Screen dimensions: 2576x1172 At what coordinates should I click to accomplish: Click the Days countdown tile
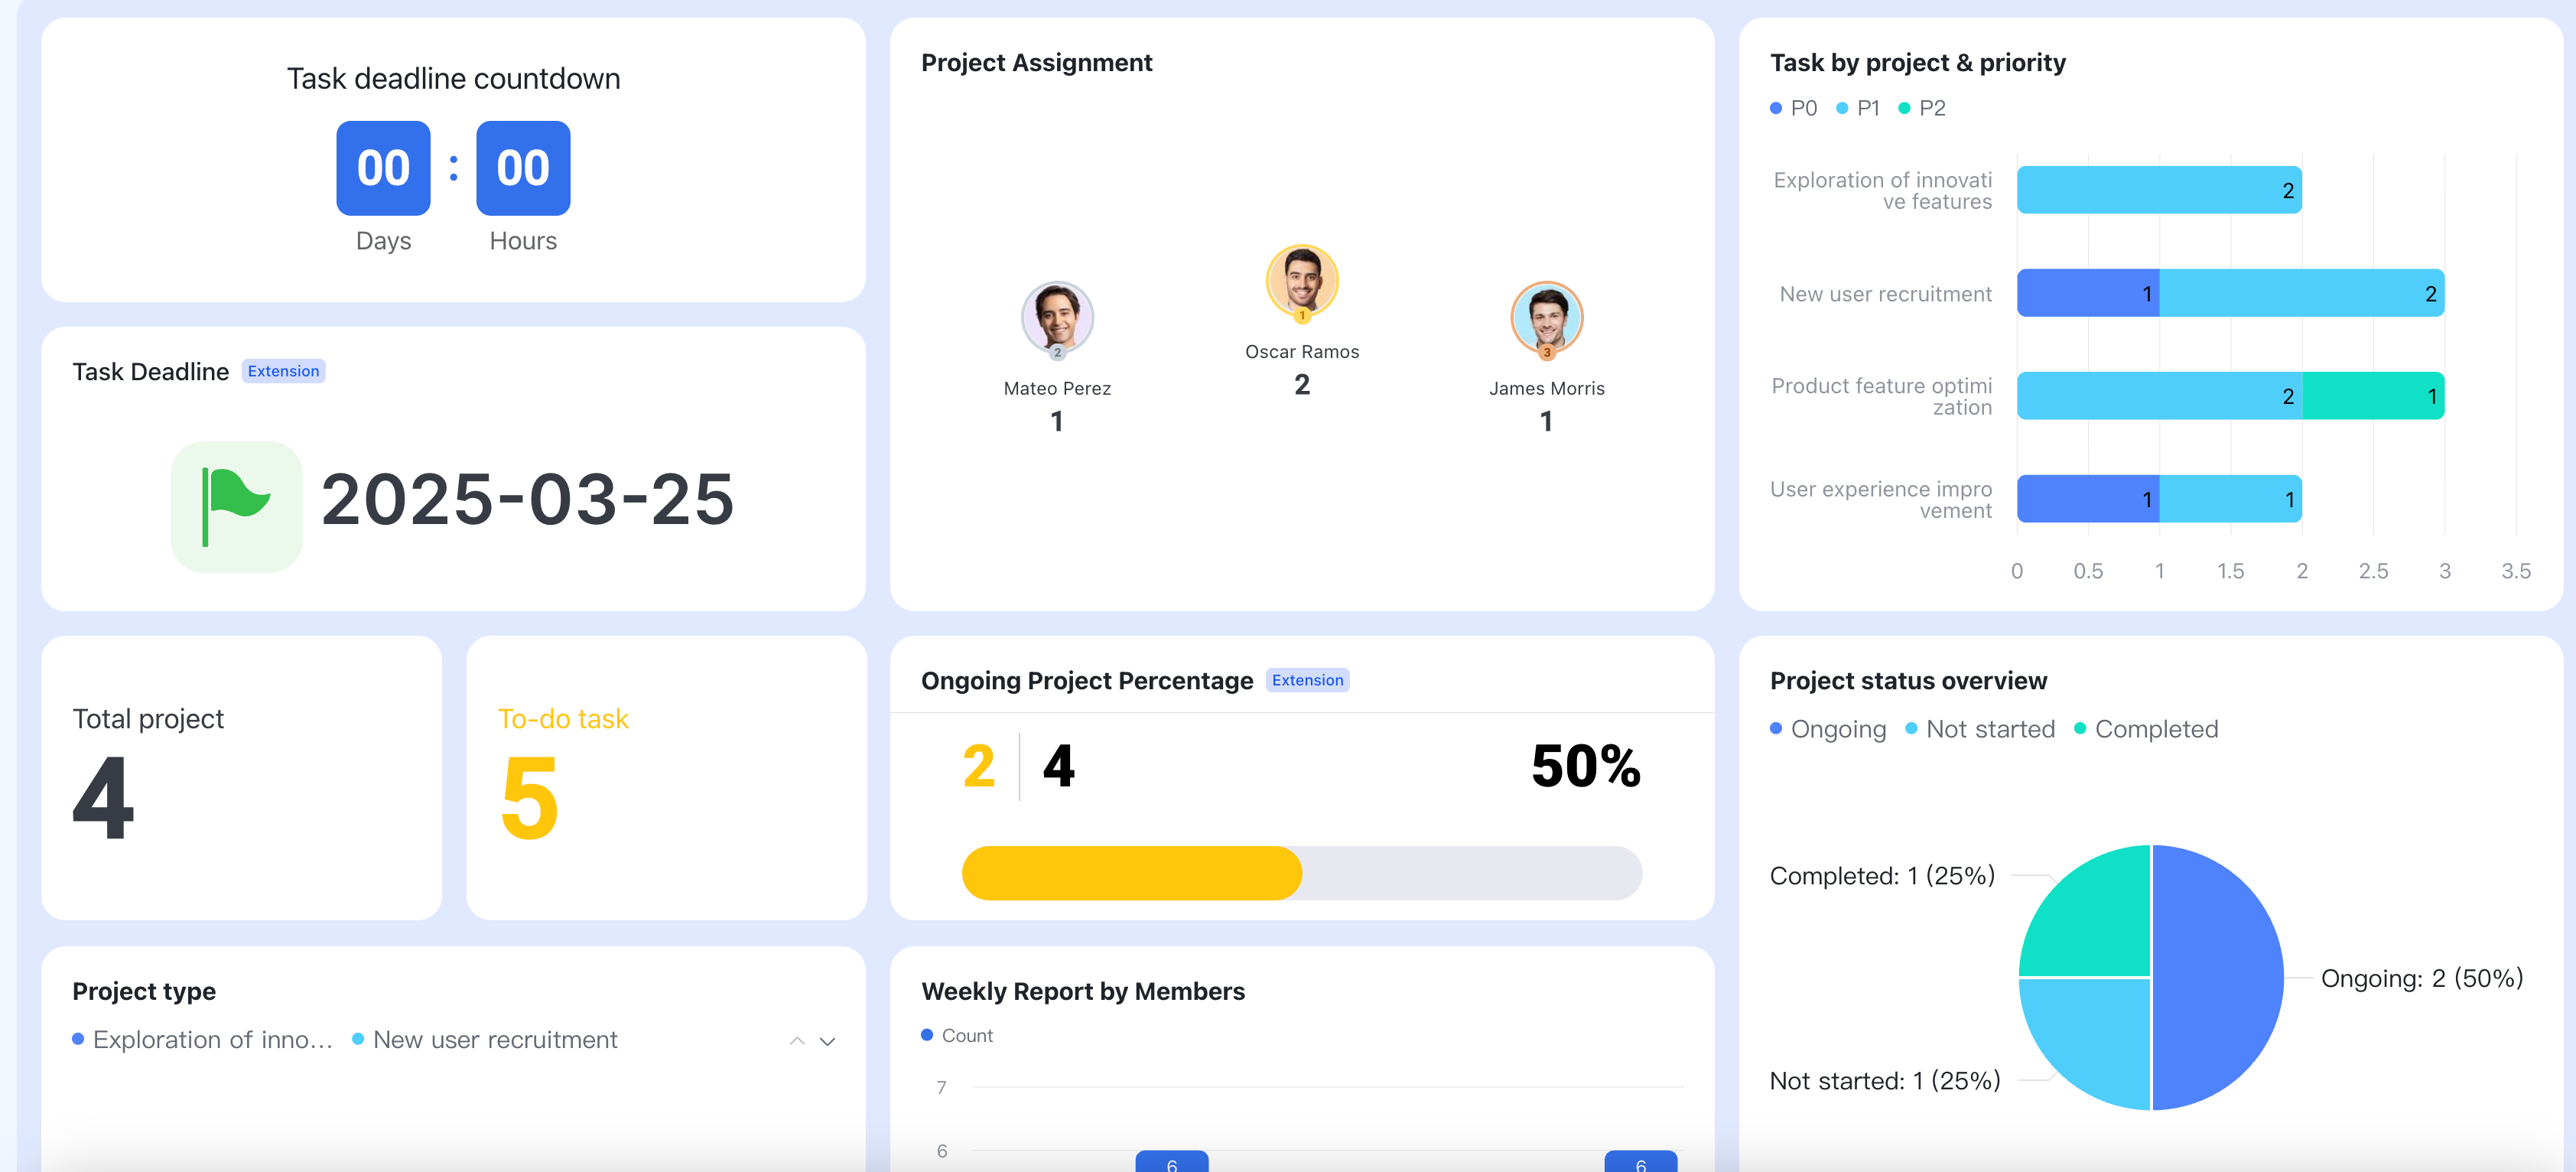pos(383,168)
